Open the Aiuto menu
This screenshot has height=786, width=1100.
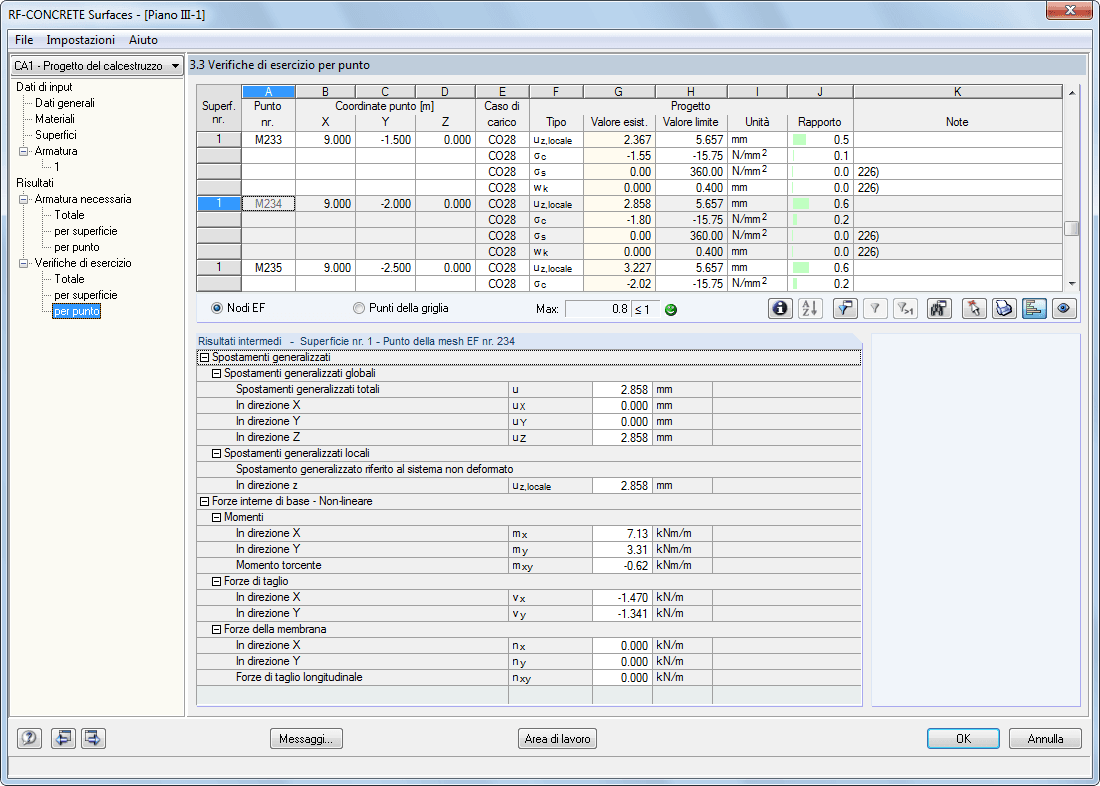(143, 40)
